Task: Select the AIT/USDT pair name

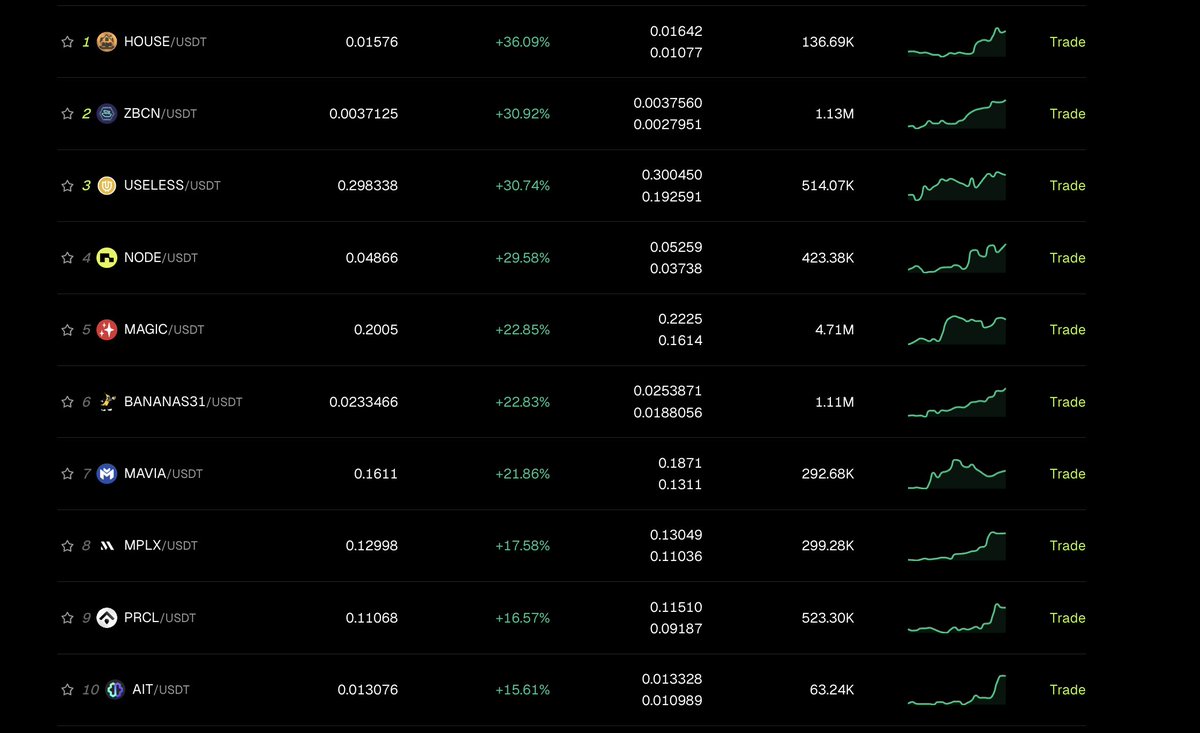Action: pyautogui.click(x=161, y=690)
